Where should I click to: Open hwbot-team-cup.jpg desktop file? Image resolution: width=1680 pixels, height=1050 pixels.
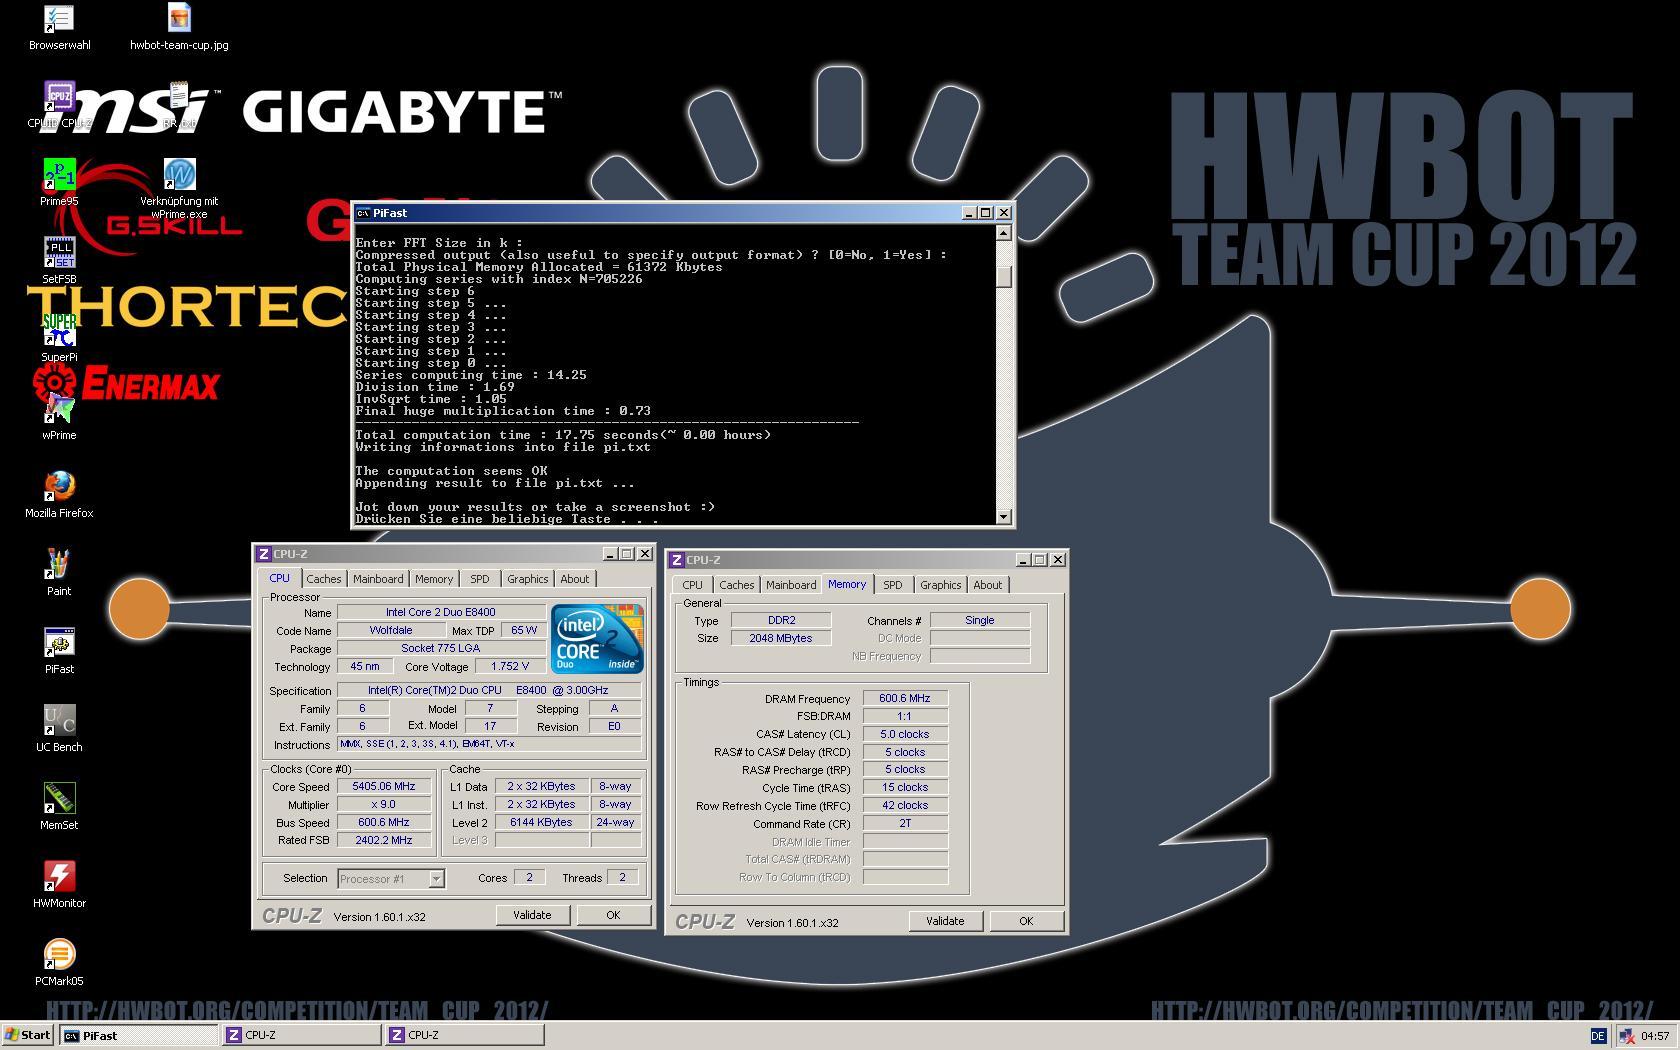pos(179,27)
